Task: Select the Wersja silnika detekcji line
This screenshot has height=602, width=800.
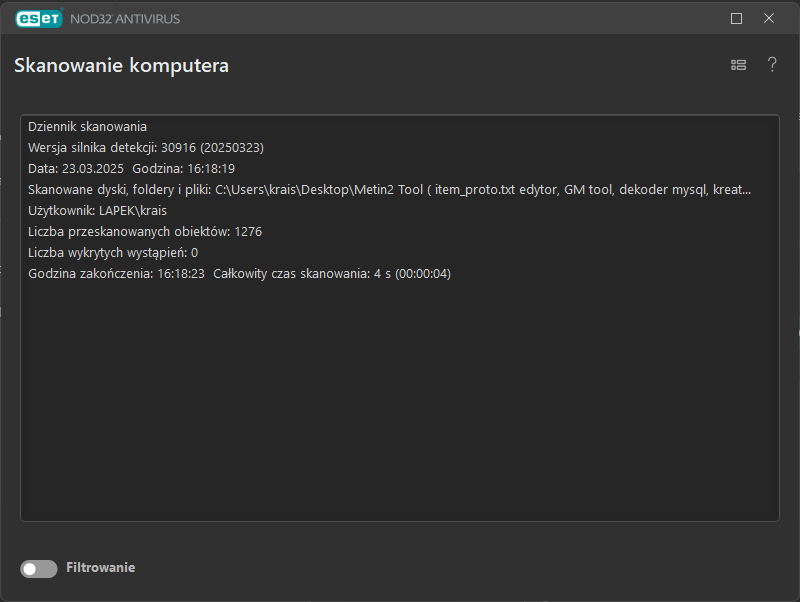Action: click(x=146, y=148)
